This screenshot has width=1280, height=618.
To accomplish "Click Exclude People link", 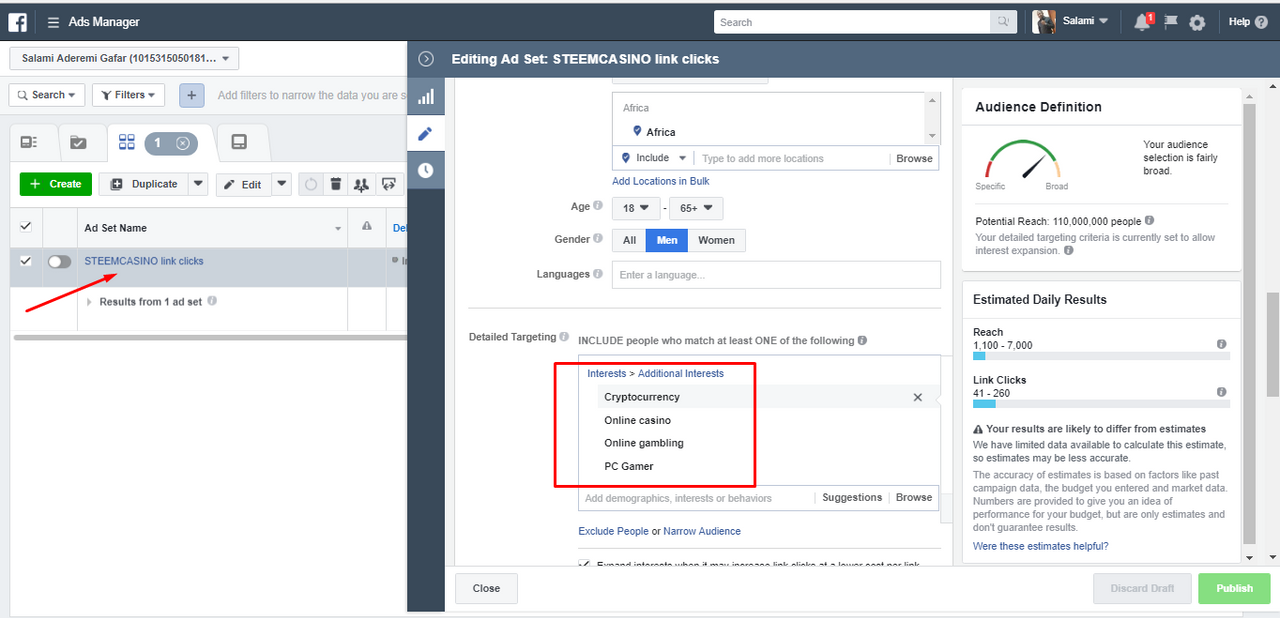I will [x=613, y=531].
